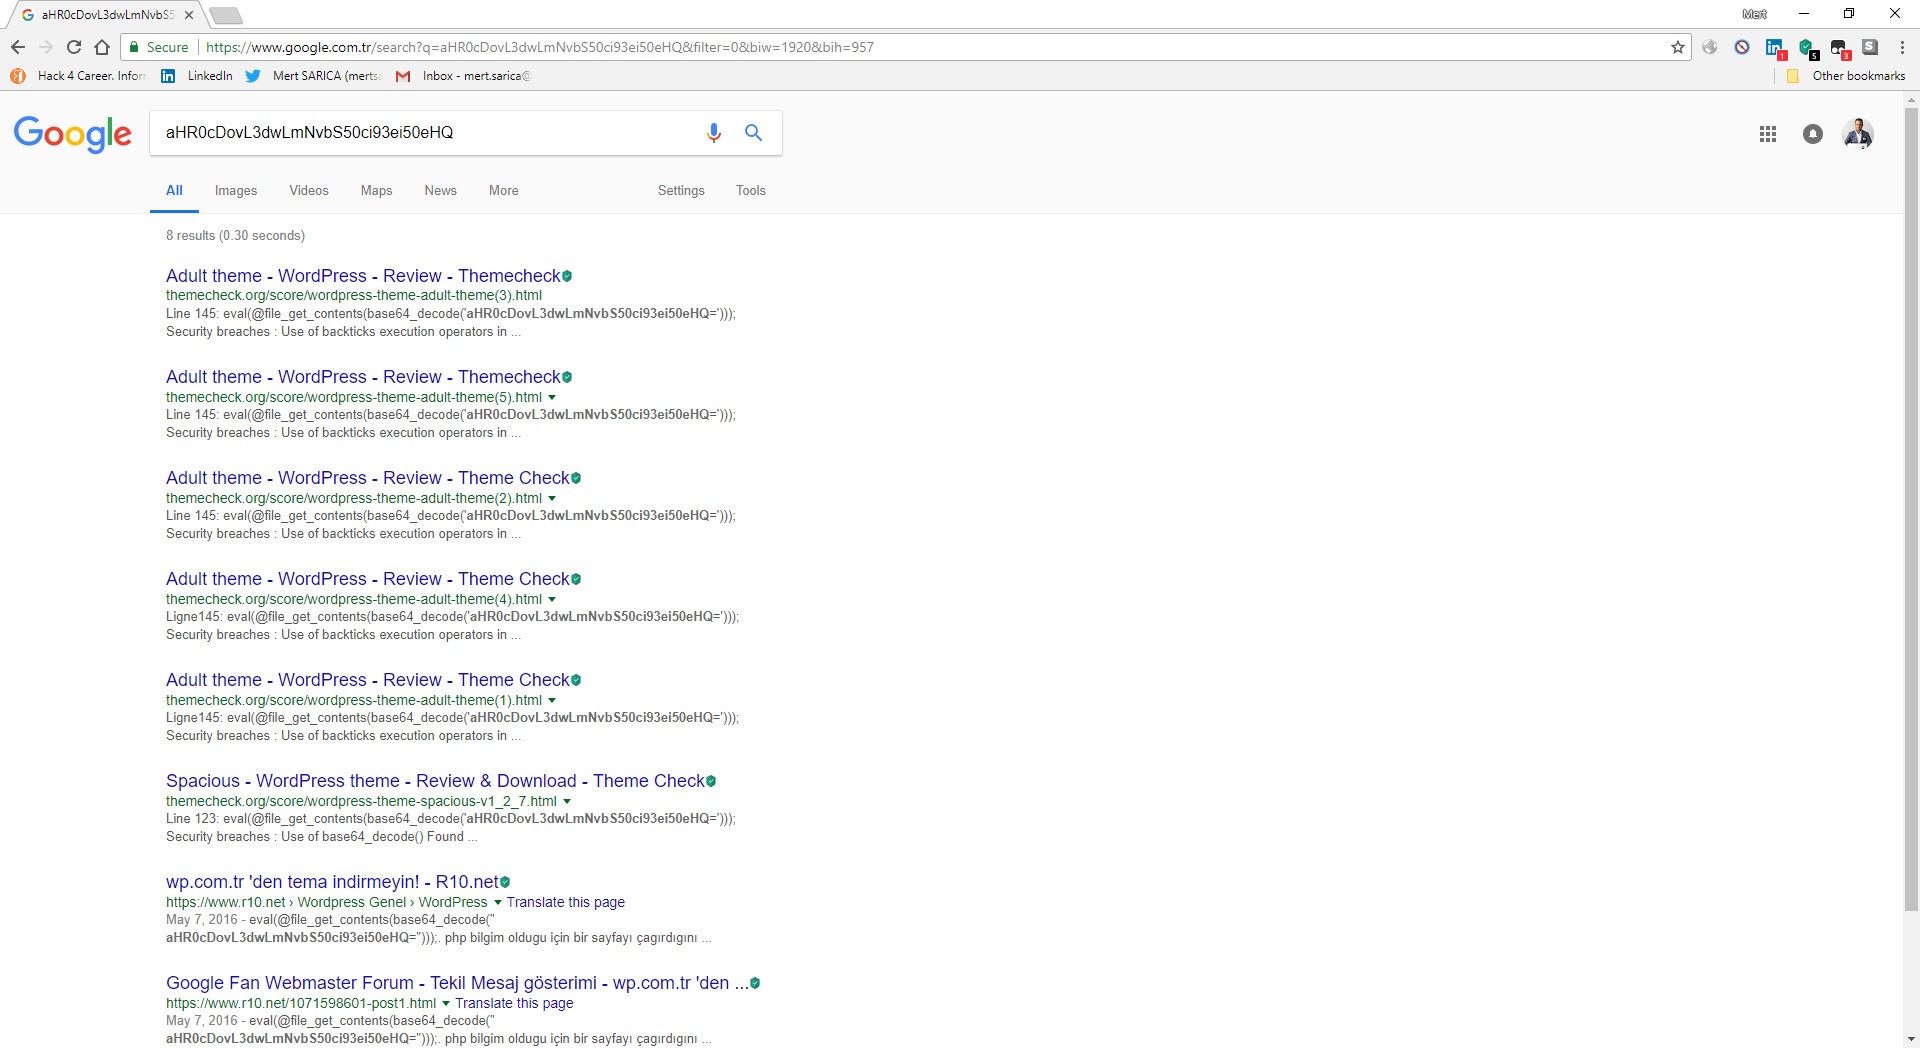The image size is (1920, 1048).
Task: Open the adult-theme(2).html Theme Check result title
Action: click(367, 478)
